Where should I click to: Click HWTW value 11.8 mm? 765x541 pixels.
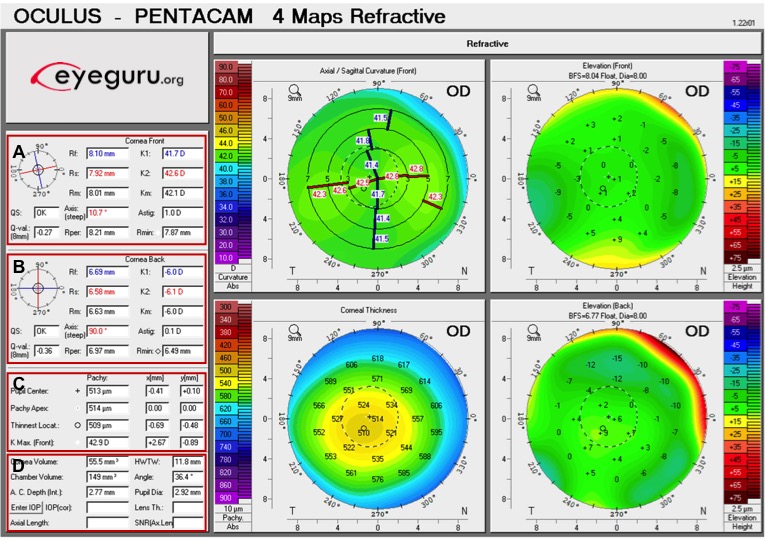[187, 461]
